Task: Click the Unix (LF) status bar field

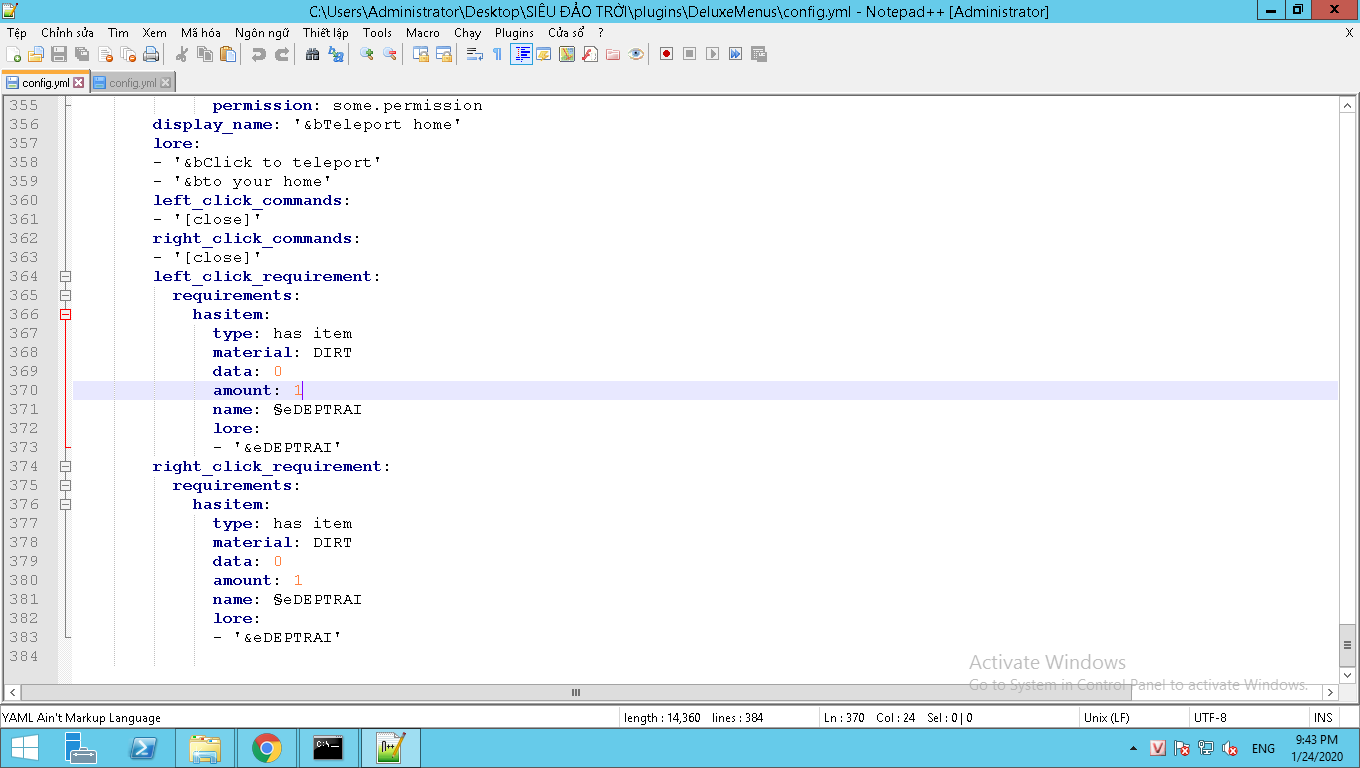Action: (x=1106, y=717)
